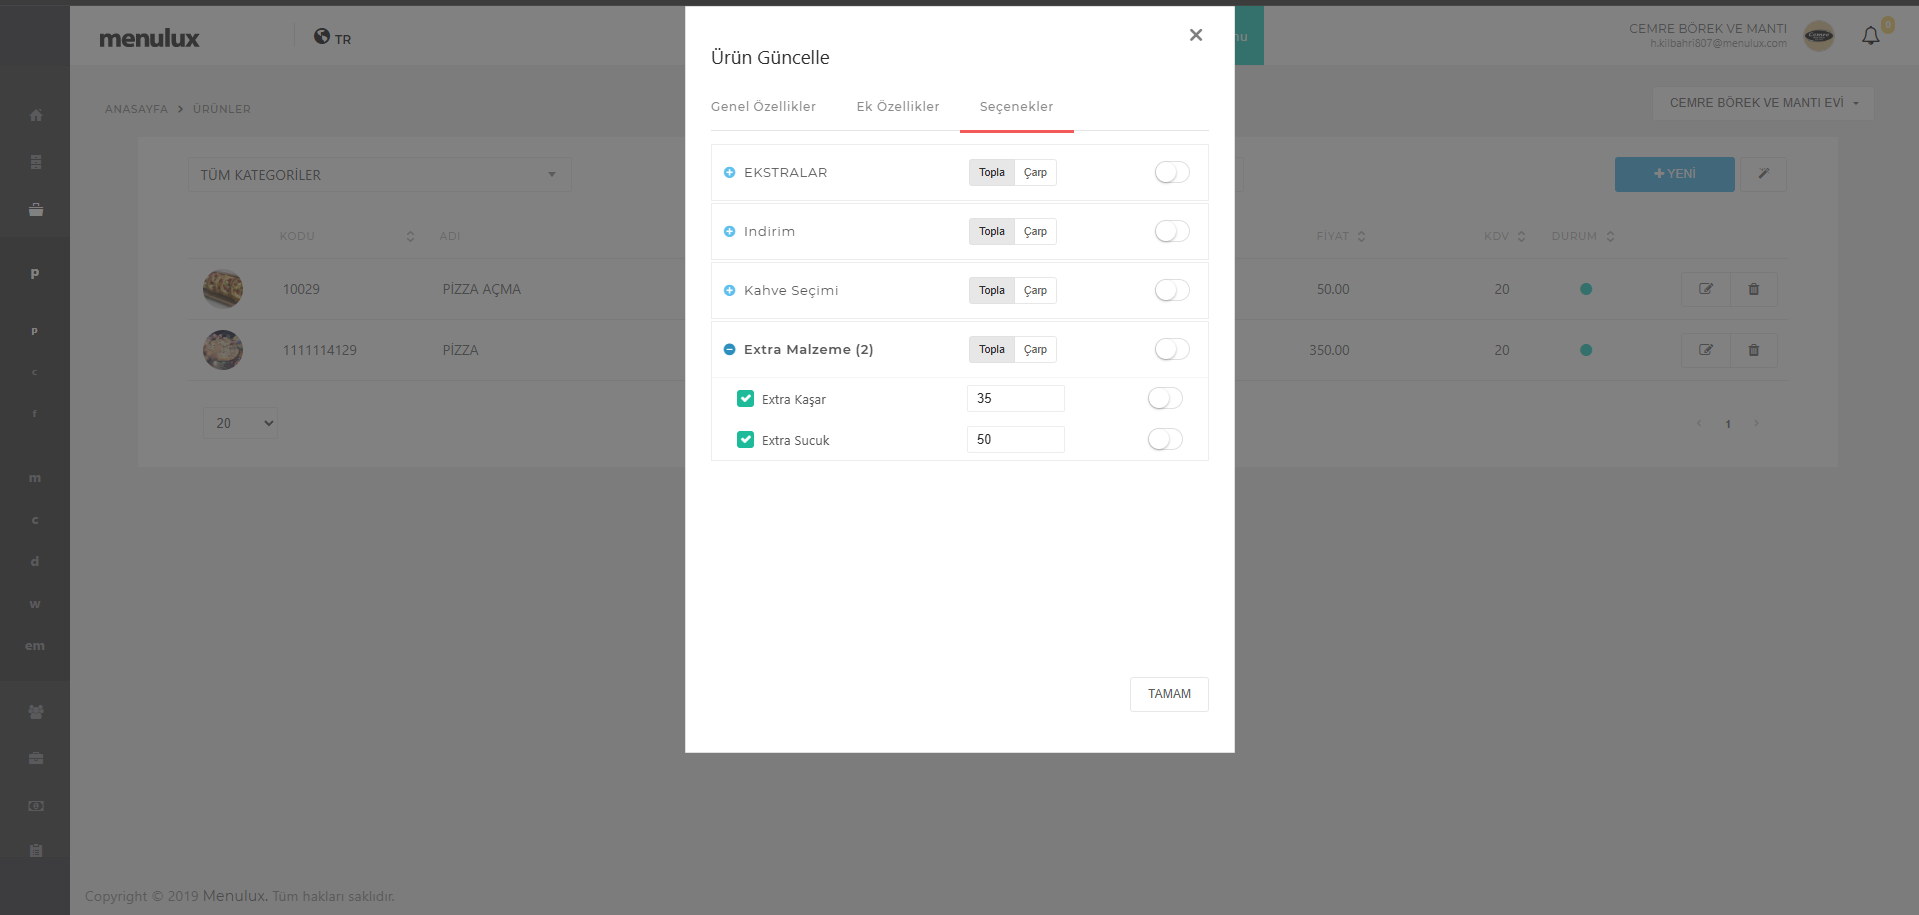1919x915 pixels.
Task: Close the Ürün Güncelle dialog
Action: [1196, 35]
